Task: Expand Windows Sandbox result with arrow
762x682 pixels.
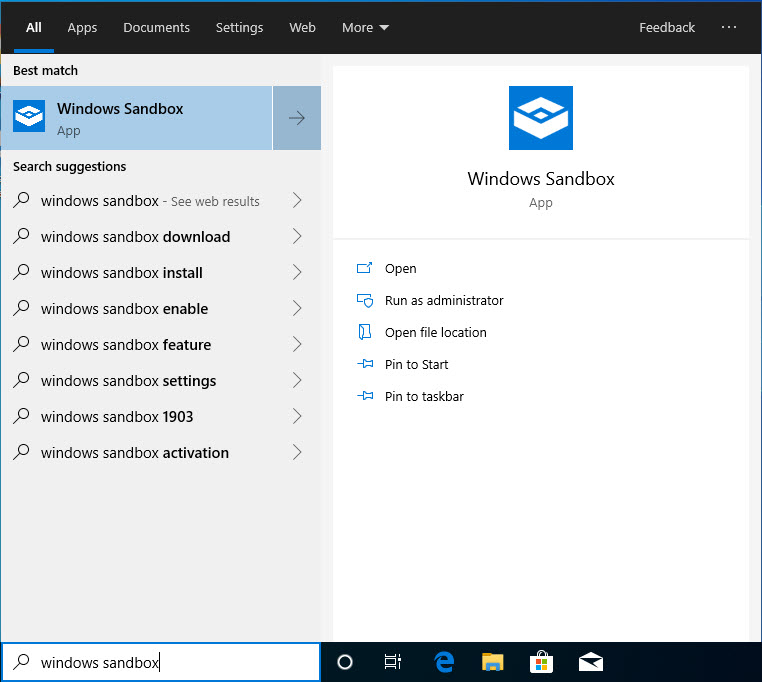Action: pos(297,118)
